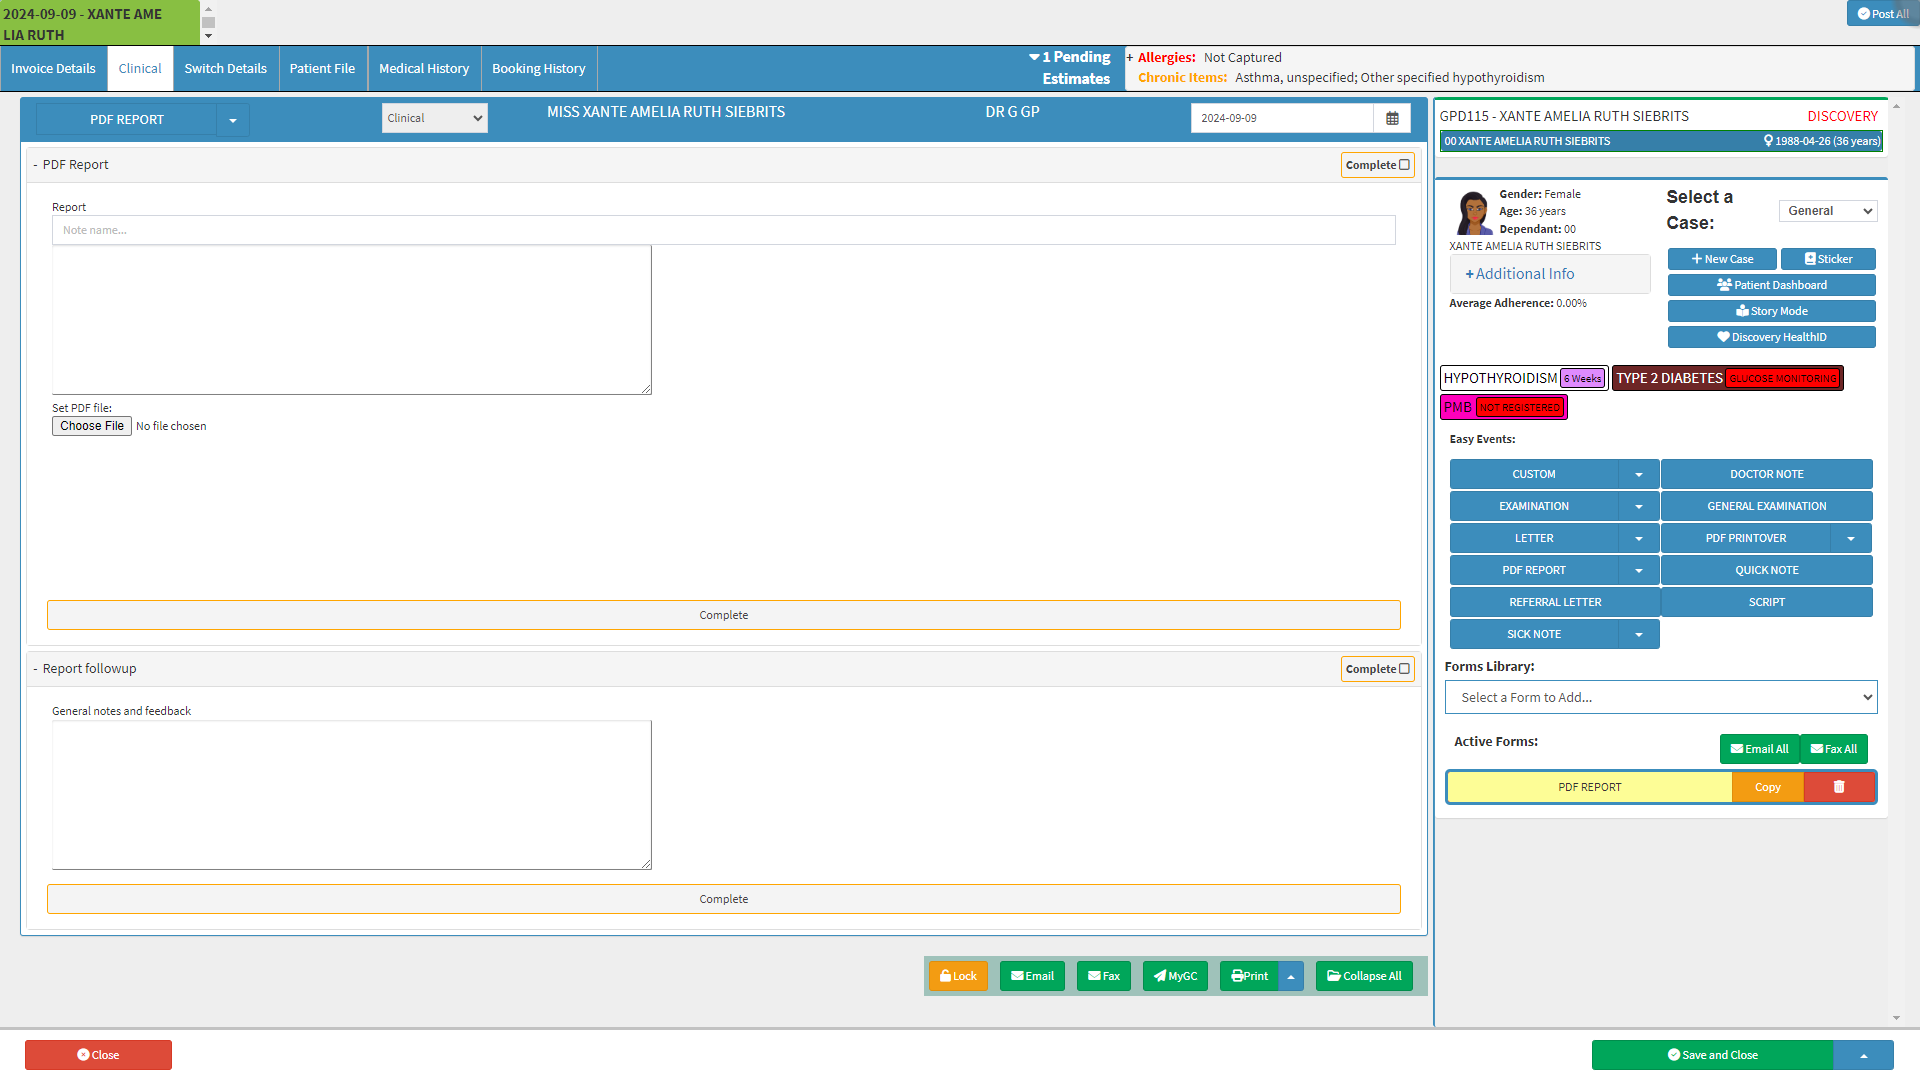The height and width of the screenshot is (1080, 1920).
Task: Click the calendar icon beside the date field
Action: (1392, 118)
